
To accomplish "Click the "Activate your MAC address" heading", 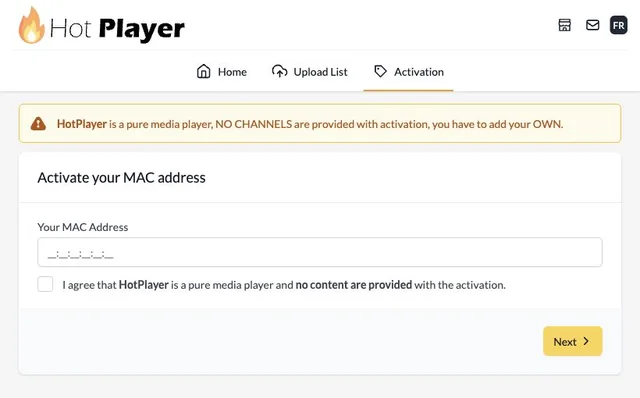I will (121, 178).
